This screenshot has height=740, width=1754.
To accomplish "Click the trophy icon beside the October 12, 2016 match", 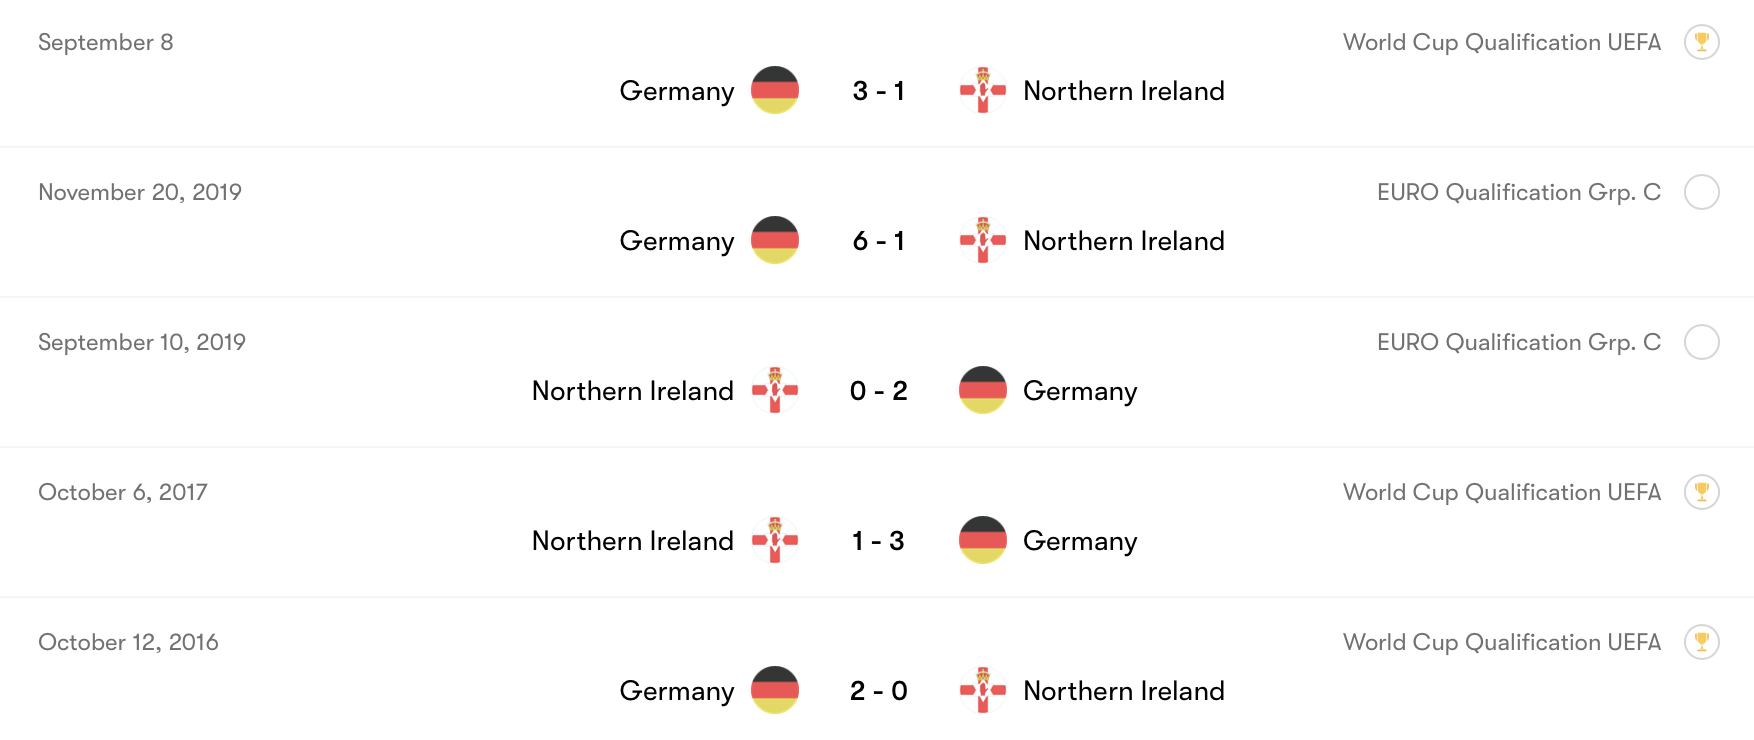I will tap(1701, 642).
